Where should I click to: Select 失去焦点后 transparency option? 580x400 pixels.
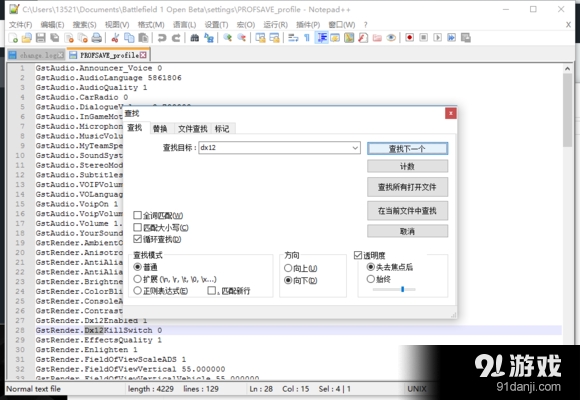[x=370, y=267]
